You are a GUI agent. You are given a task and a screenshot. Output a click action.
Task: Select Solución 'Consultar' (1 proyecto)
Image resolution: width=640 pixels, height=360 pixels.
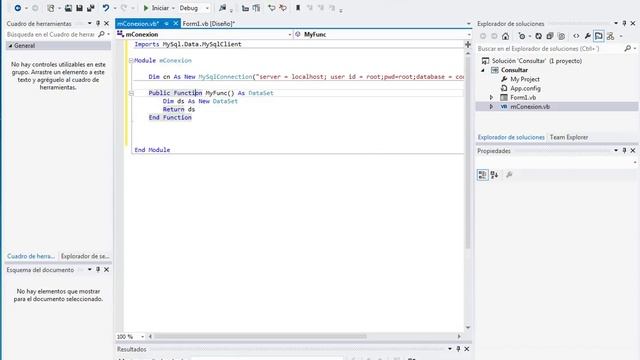point(537,61)
